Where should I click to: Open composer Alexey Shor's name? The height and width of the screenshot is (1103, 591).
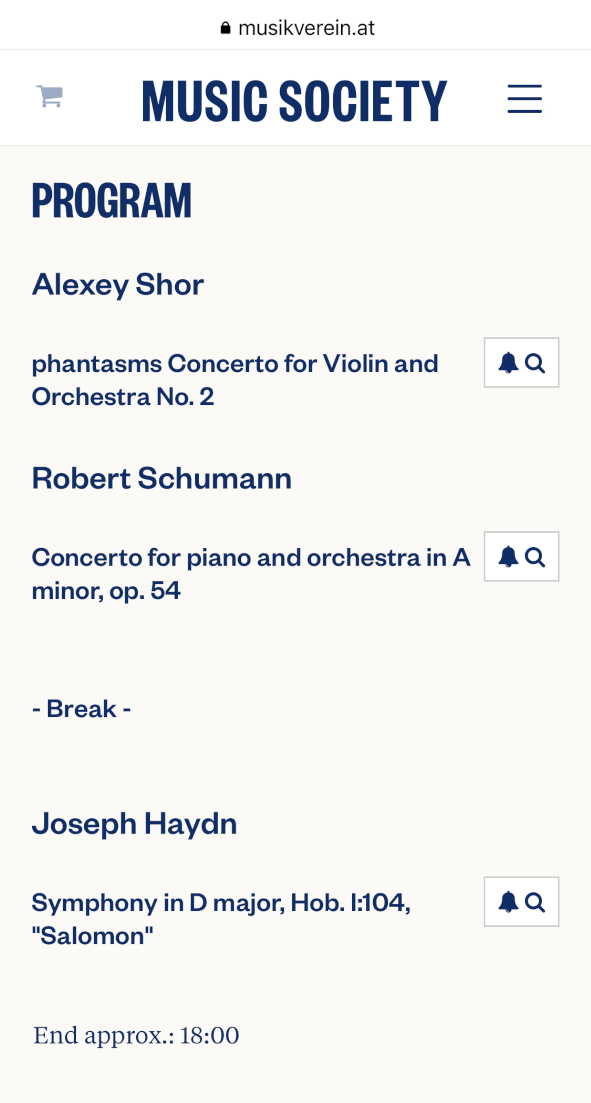(x=118, y=285)
